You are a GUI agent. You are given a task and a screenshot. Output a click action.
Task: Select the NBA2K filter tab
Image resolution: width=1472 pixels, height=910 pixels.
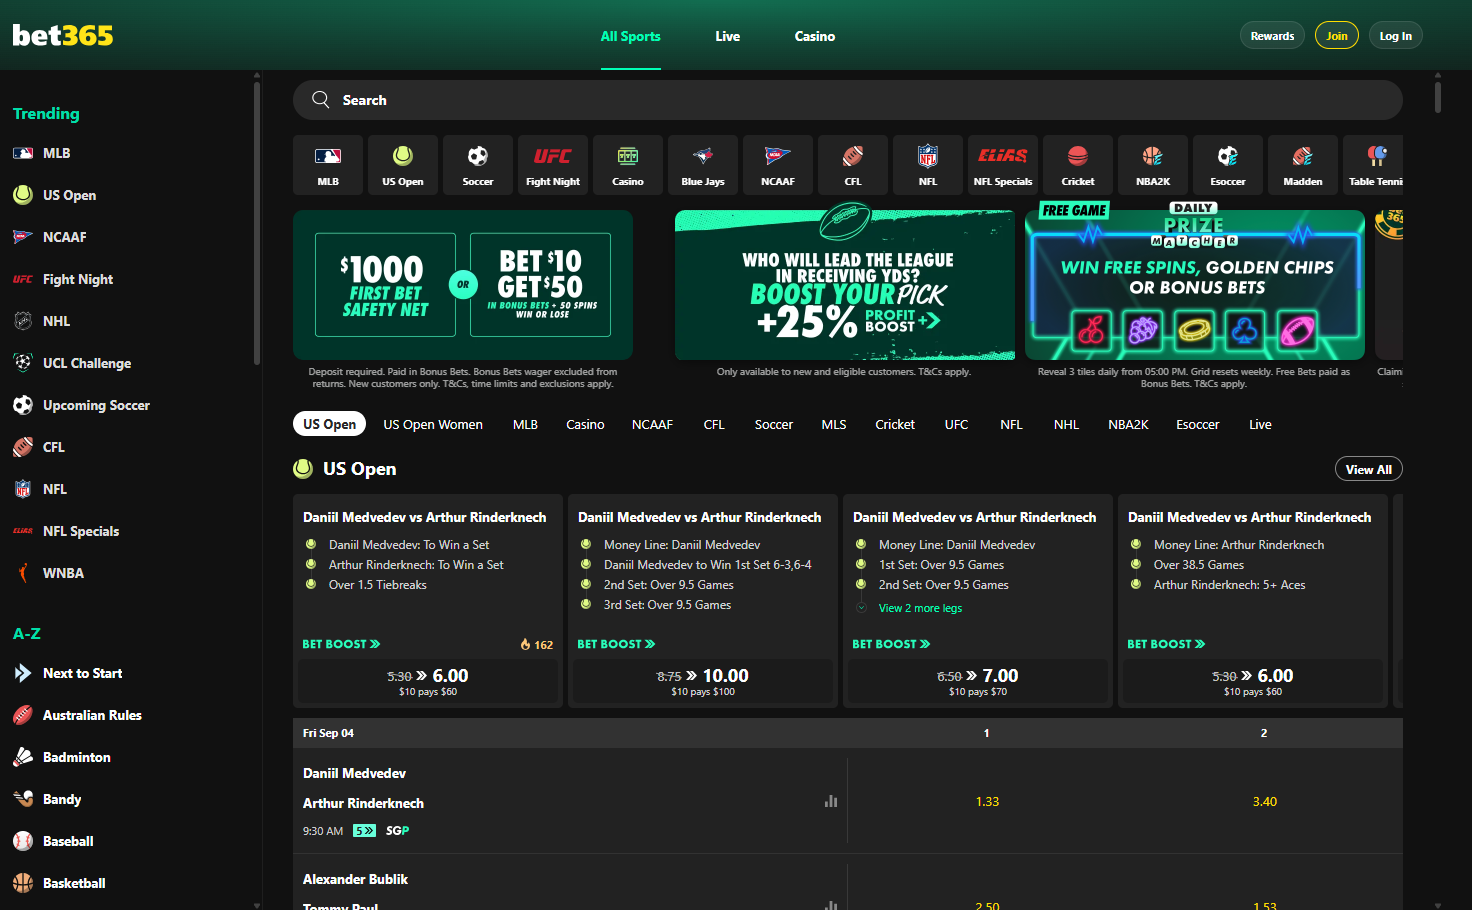(x=1128, y=424)
